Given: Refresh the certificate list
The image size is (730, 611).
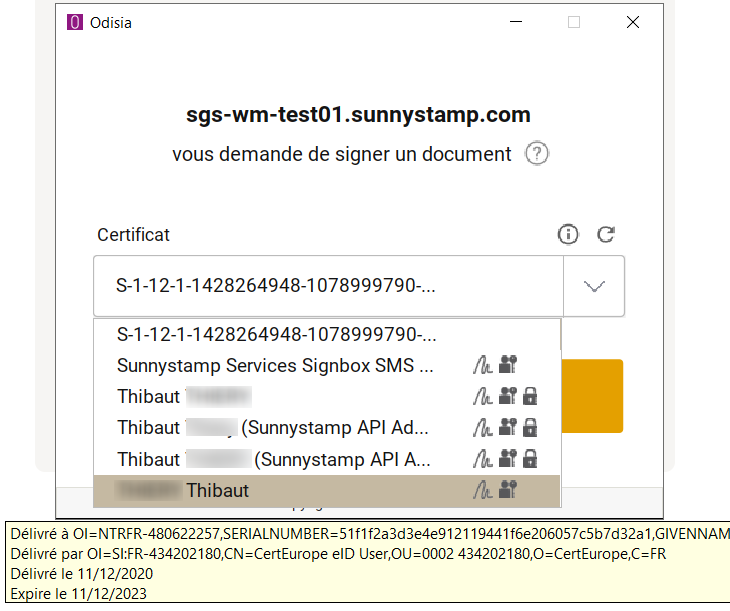Looking at the screenshot, I should click(605, 235).
